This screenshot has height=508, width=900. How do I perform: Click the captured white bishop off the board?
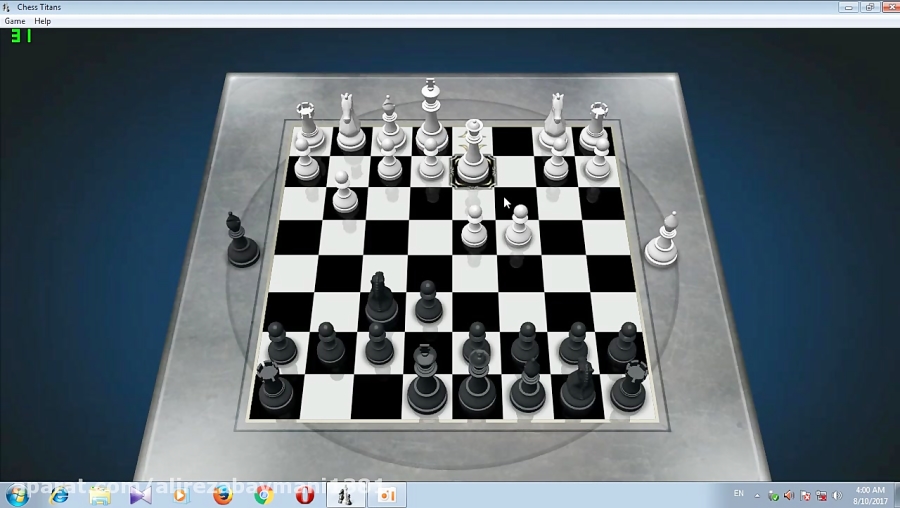point(662,239)
